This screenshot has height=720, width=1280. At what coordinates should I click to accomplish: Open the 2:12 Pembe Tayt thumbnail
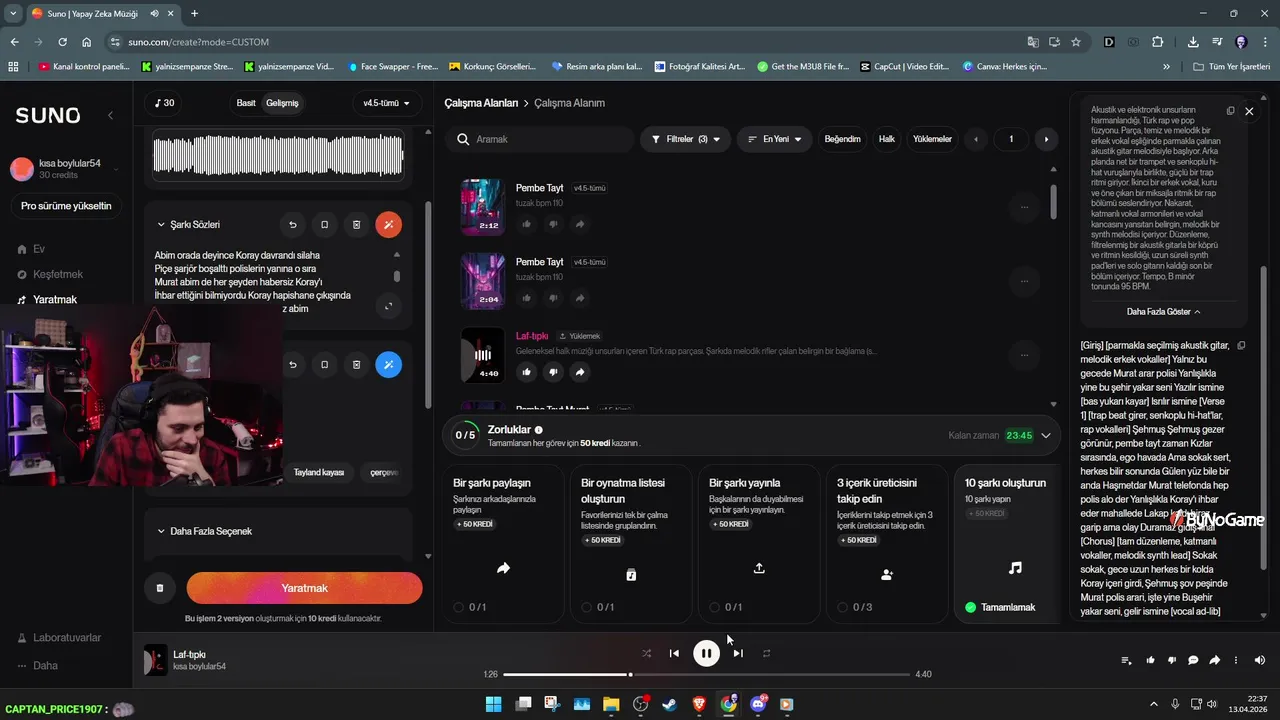tap(482, 207)
